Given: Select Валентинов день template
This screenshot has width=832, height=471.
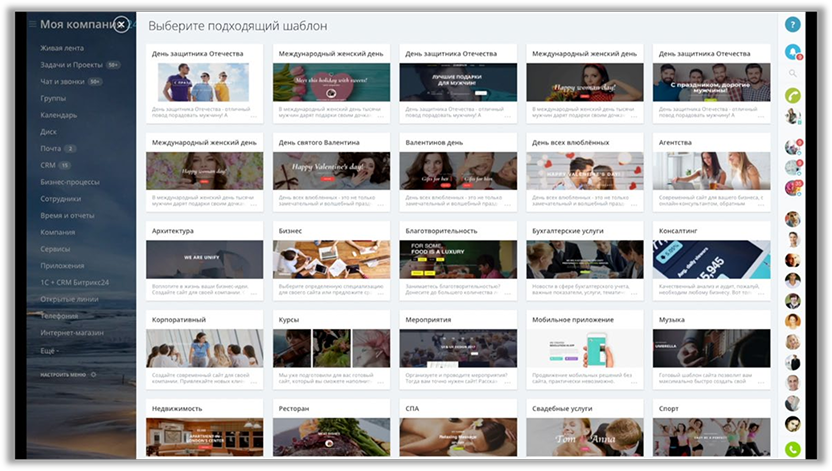Looking at the screenshot, I should tap(458, 172).
